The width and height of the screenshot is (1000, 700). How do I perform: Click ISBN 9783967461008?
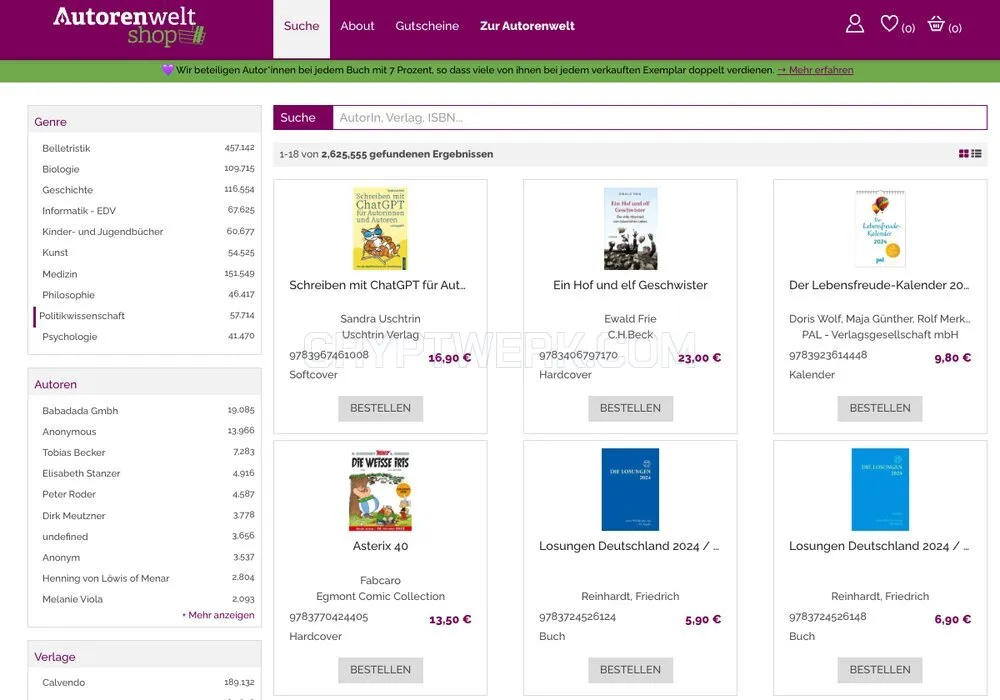(x=329, y=354)
